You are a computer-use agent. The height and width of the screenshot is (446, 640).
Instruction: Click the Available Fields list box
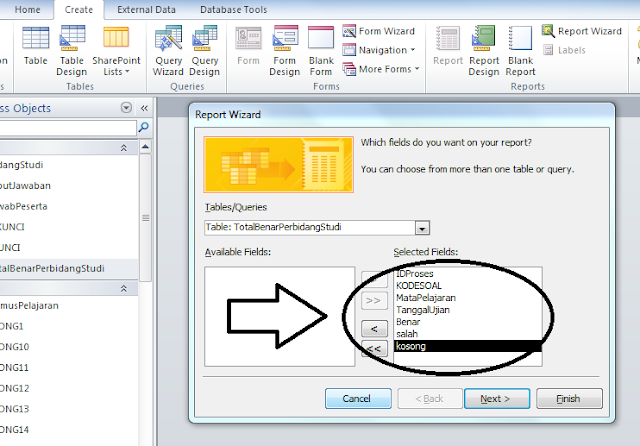pos(280,317)
